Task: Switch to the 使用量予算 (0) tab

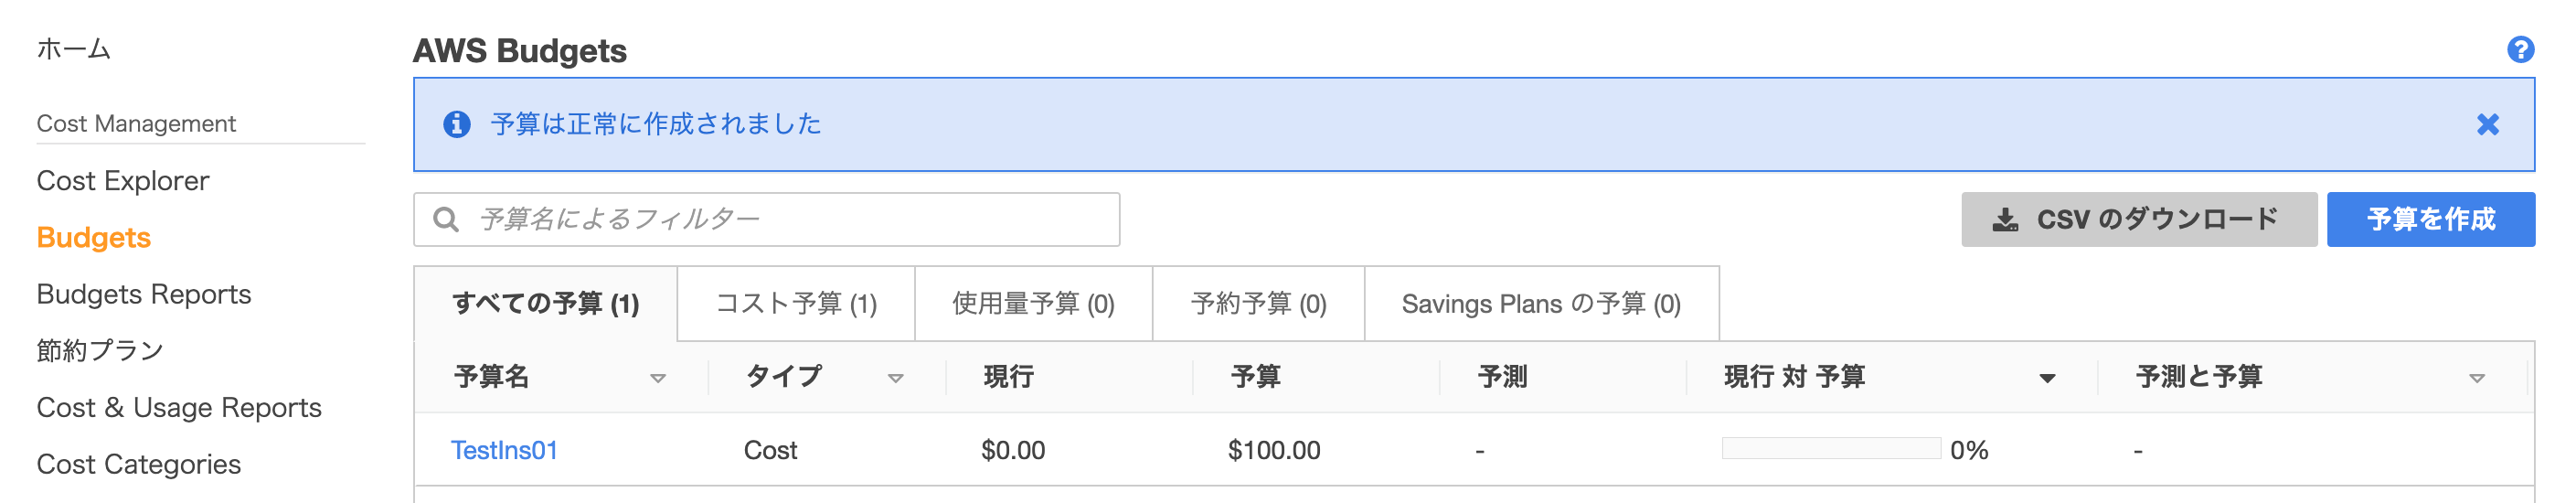Action: click(1034, 303)
